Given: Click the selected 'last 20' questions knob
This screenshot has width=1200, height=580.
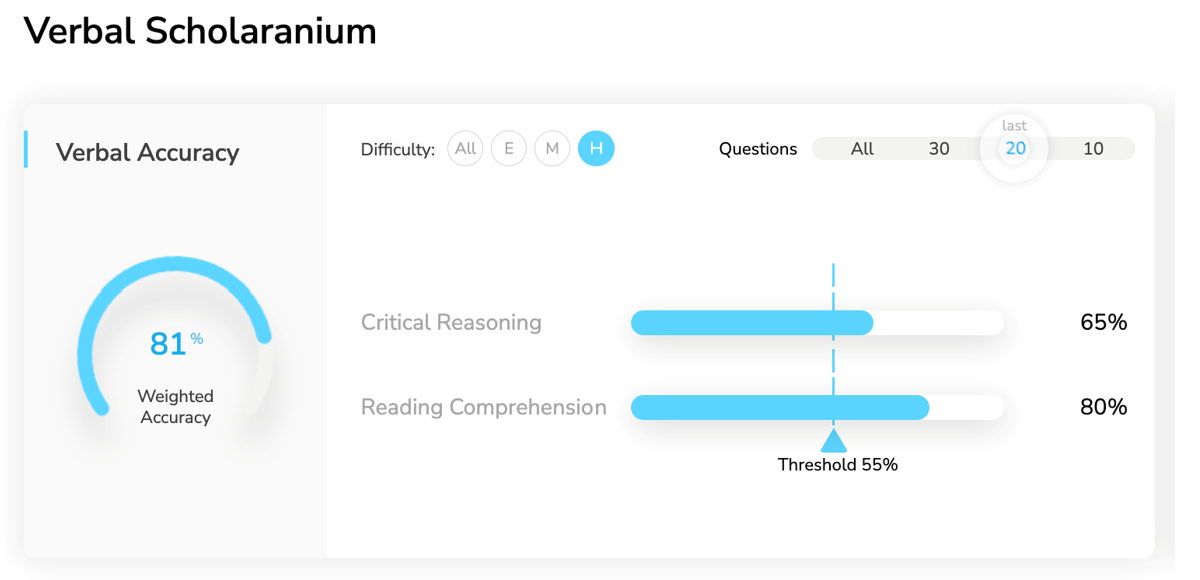Looking at the screenshot, I should tap(1015, 149).
